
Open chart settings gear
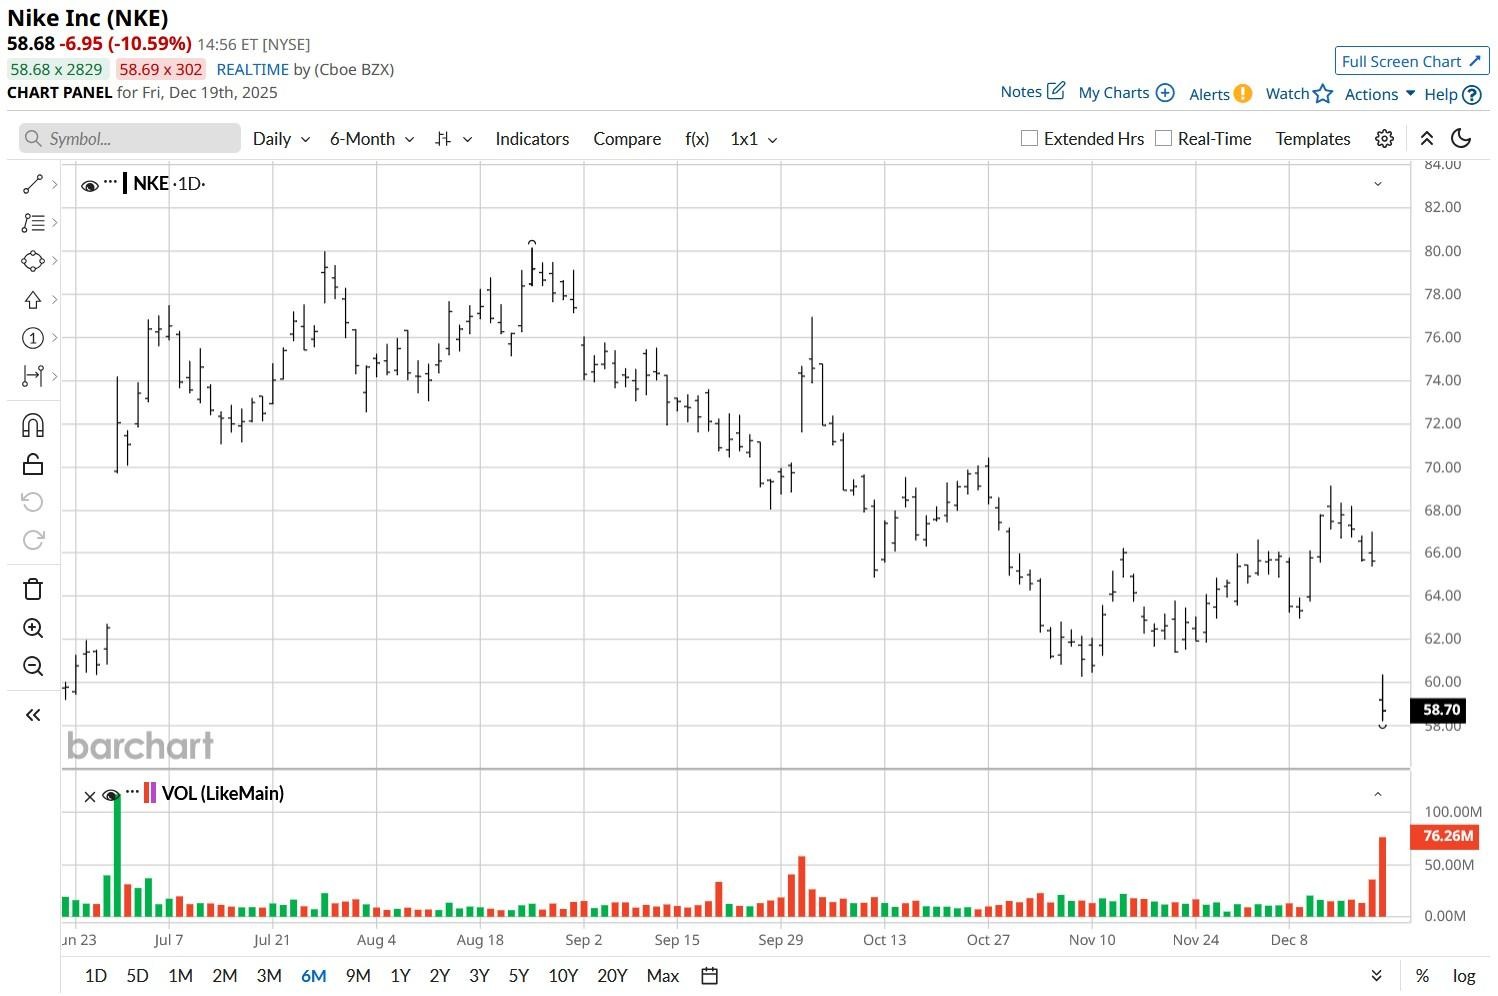point(1384,139)
